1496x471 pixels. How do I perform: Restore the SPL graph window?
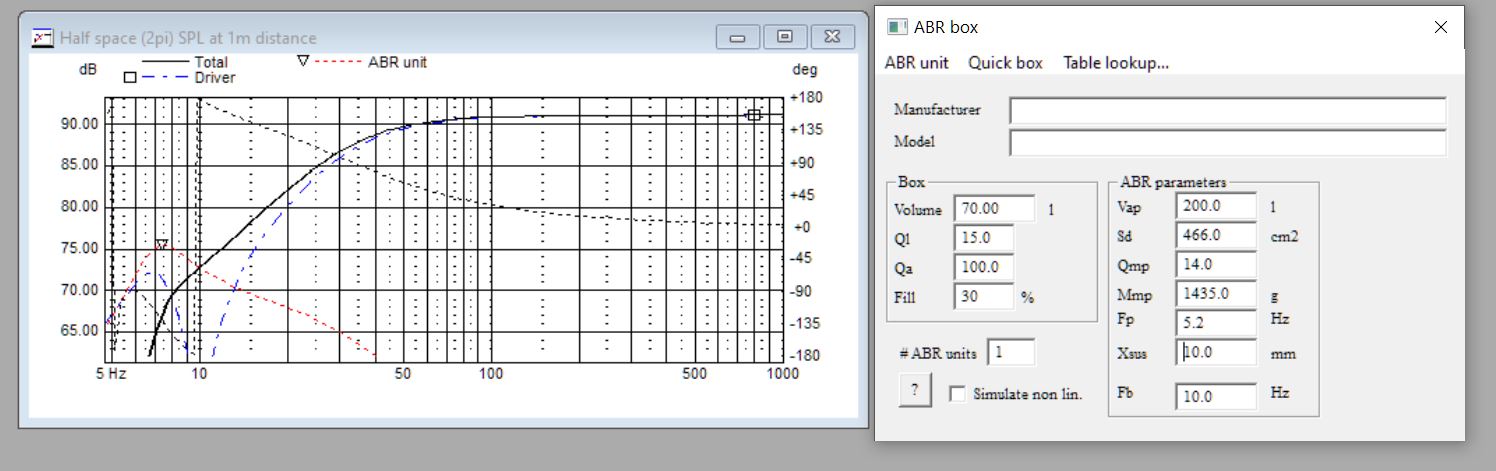tap(785, 37)
